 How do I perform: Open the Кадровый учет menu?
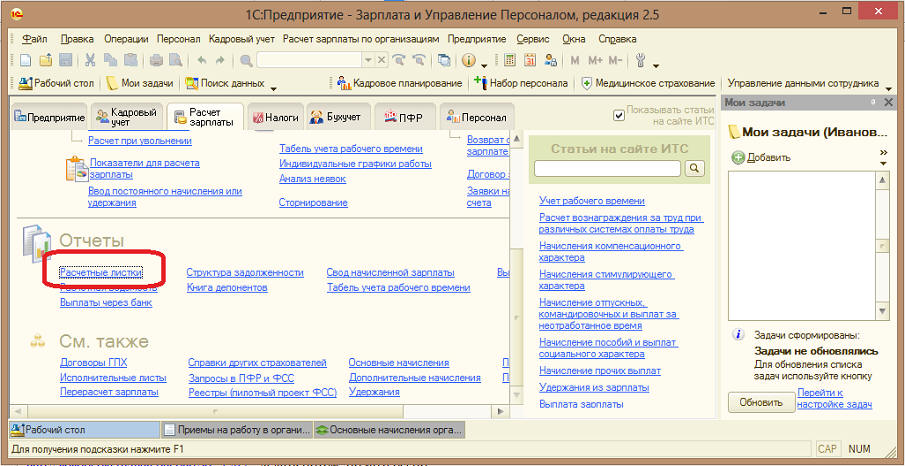click(242, 39)
